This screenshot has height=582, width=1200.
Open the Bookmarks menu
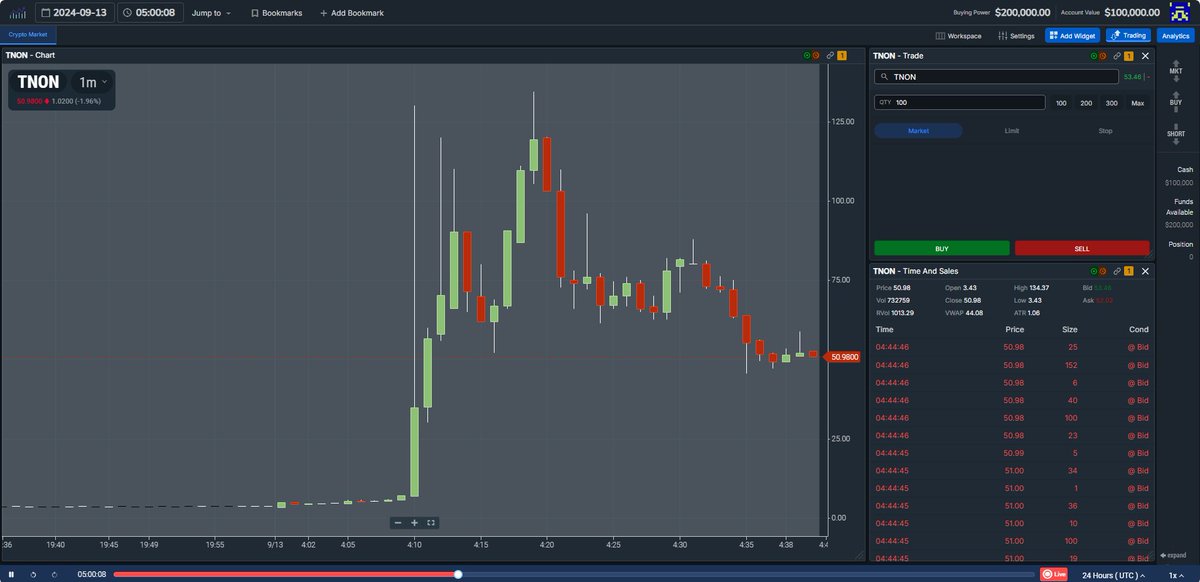coord(276,13)
